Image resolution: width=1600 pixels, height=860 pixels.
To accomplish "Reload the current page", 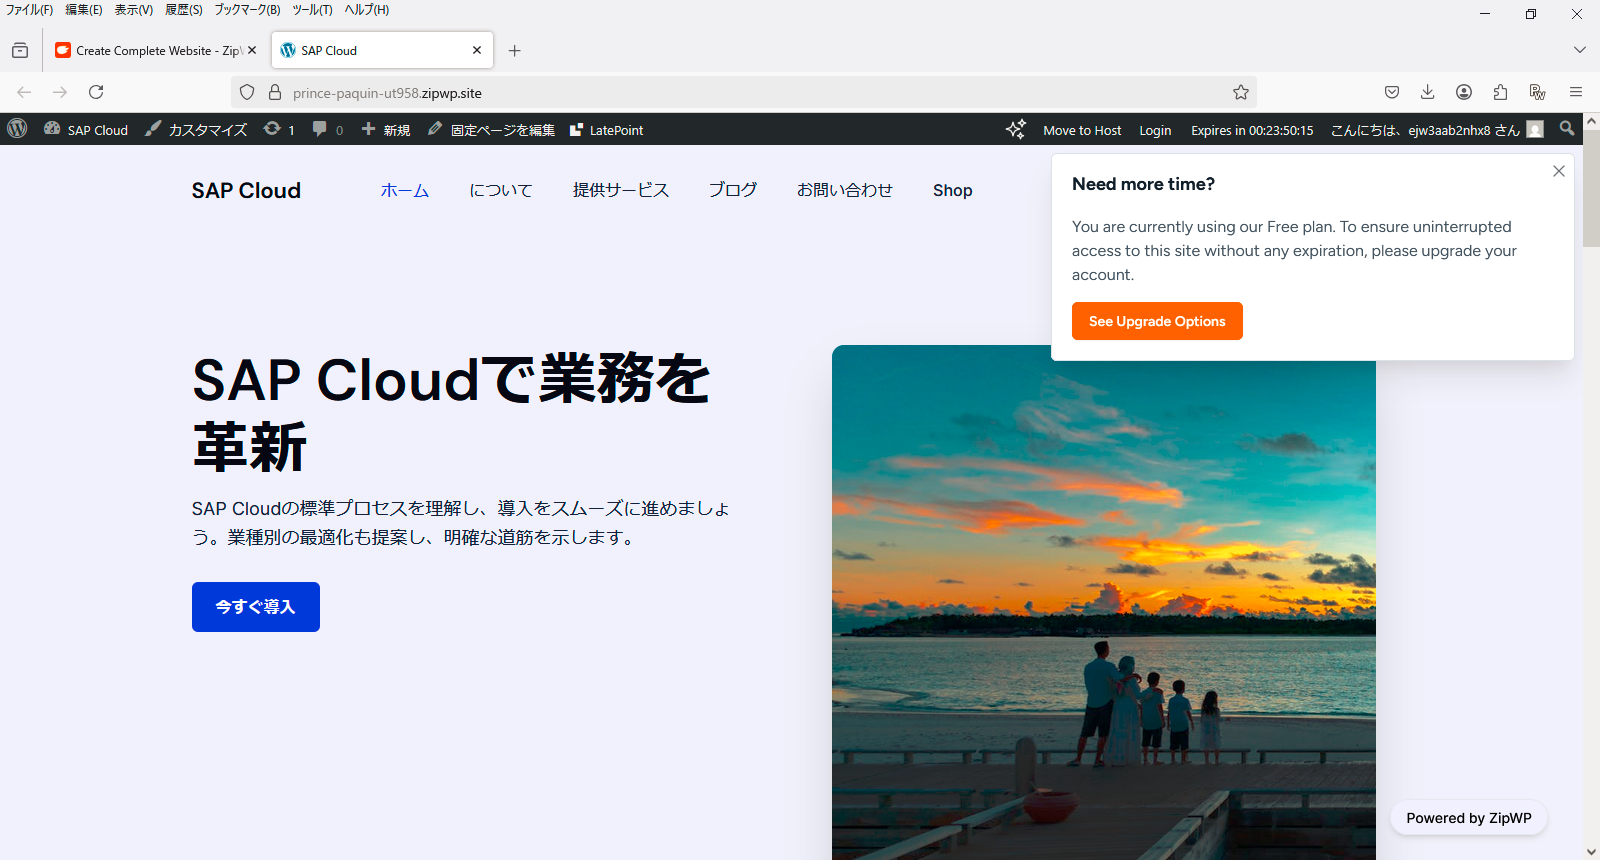I will 96,92.
